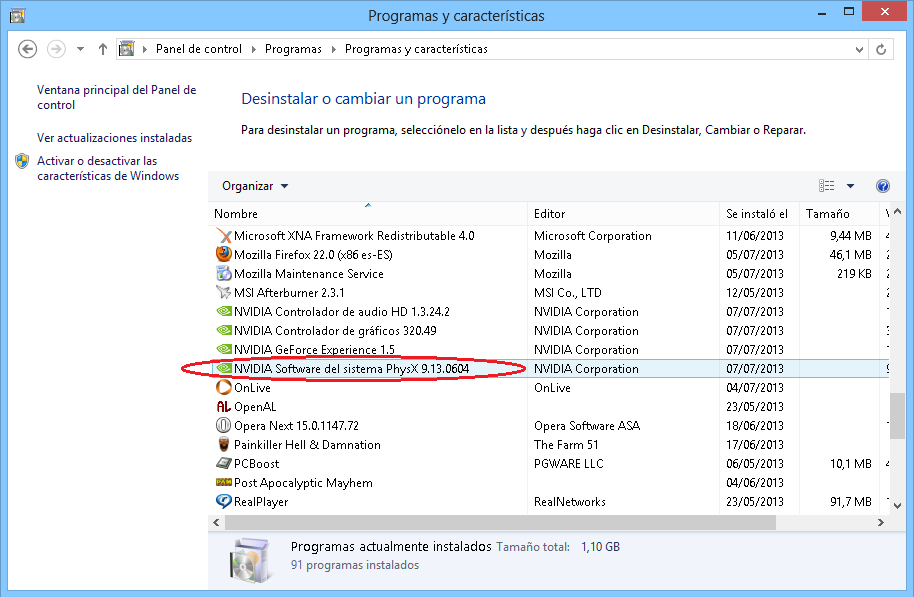914x597 pixels.
Task: Click install date 18/06/2013
Action: [755, 426]
